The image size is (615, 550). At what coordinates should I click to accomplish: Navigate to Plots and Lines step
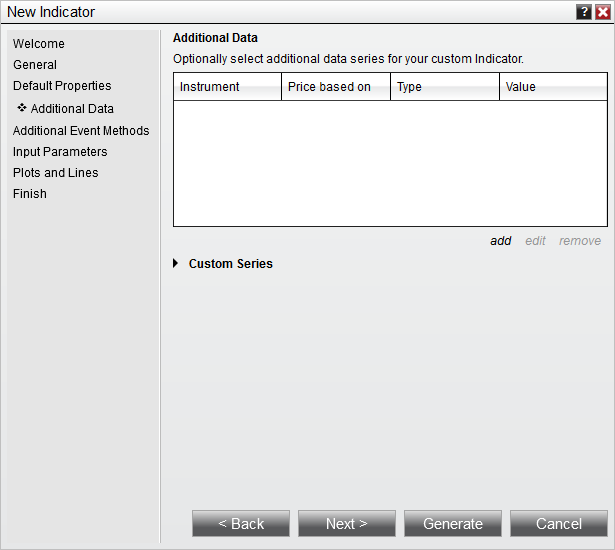[x=56, y=173]
